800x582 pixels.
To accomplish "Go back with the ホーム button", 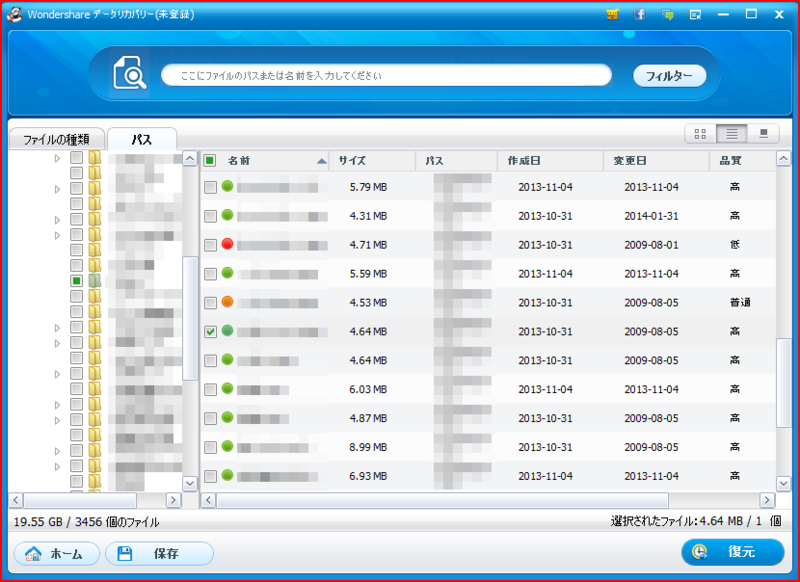I will click(x=57, y=553).
